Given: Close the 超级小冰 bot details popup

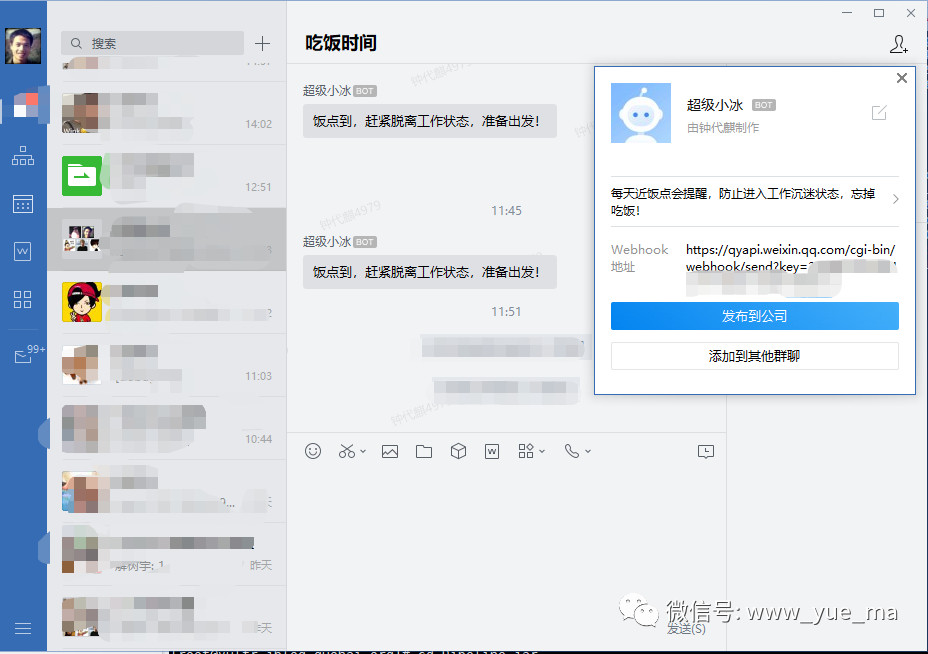Looking at the screenshot, I should pyautogui.click(x=901, y=78).
